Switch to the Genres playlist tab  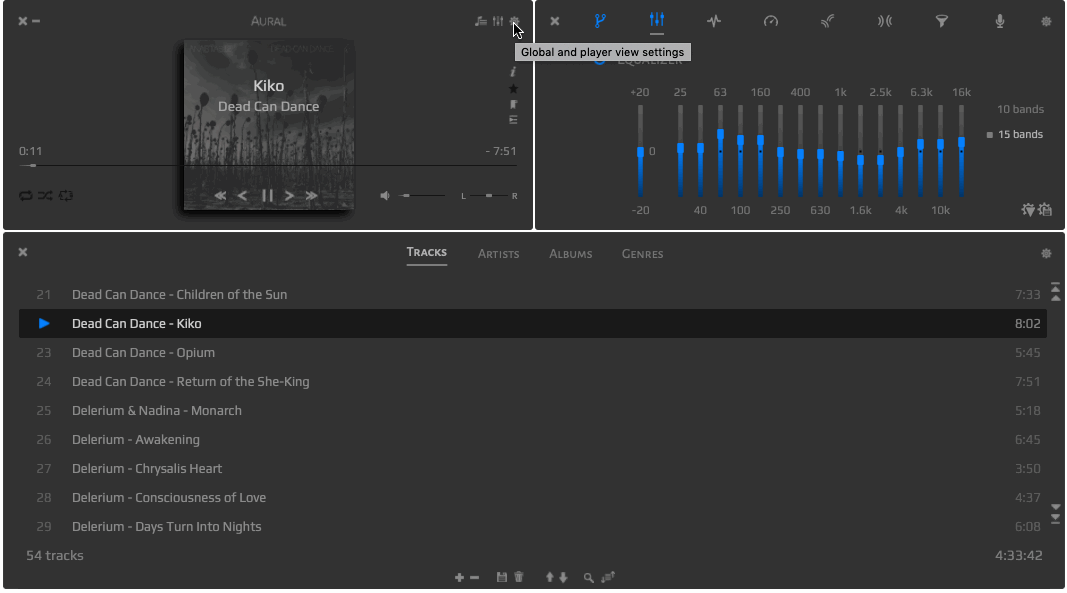point(642,254)
